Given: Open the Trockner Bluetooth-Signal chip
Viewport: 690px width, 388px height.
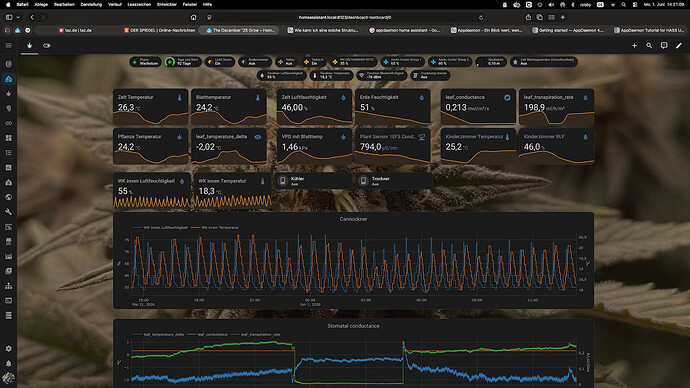Looking at the screenshot, I should pos(382,76).
